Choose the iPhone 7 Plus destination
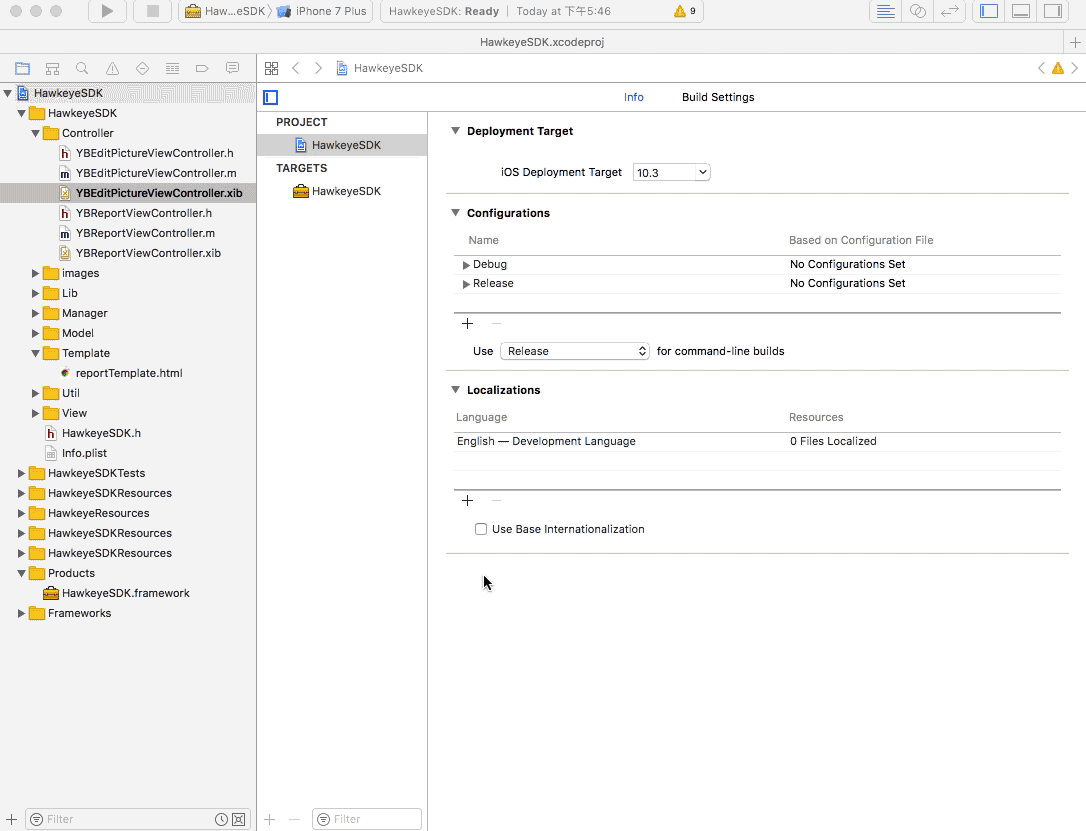Viewport: 1086px width, 831px height. click(x=322, y=11)
